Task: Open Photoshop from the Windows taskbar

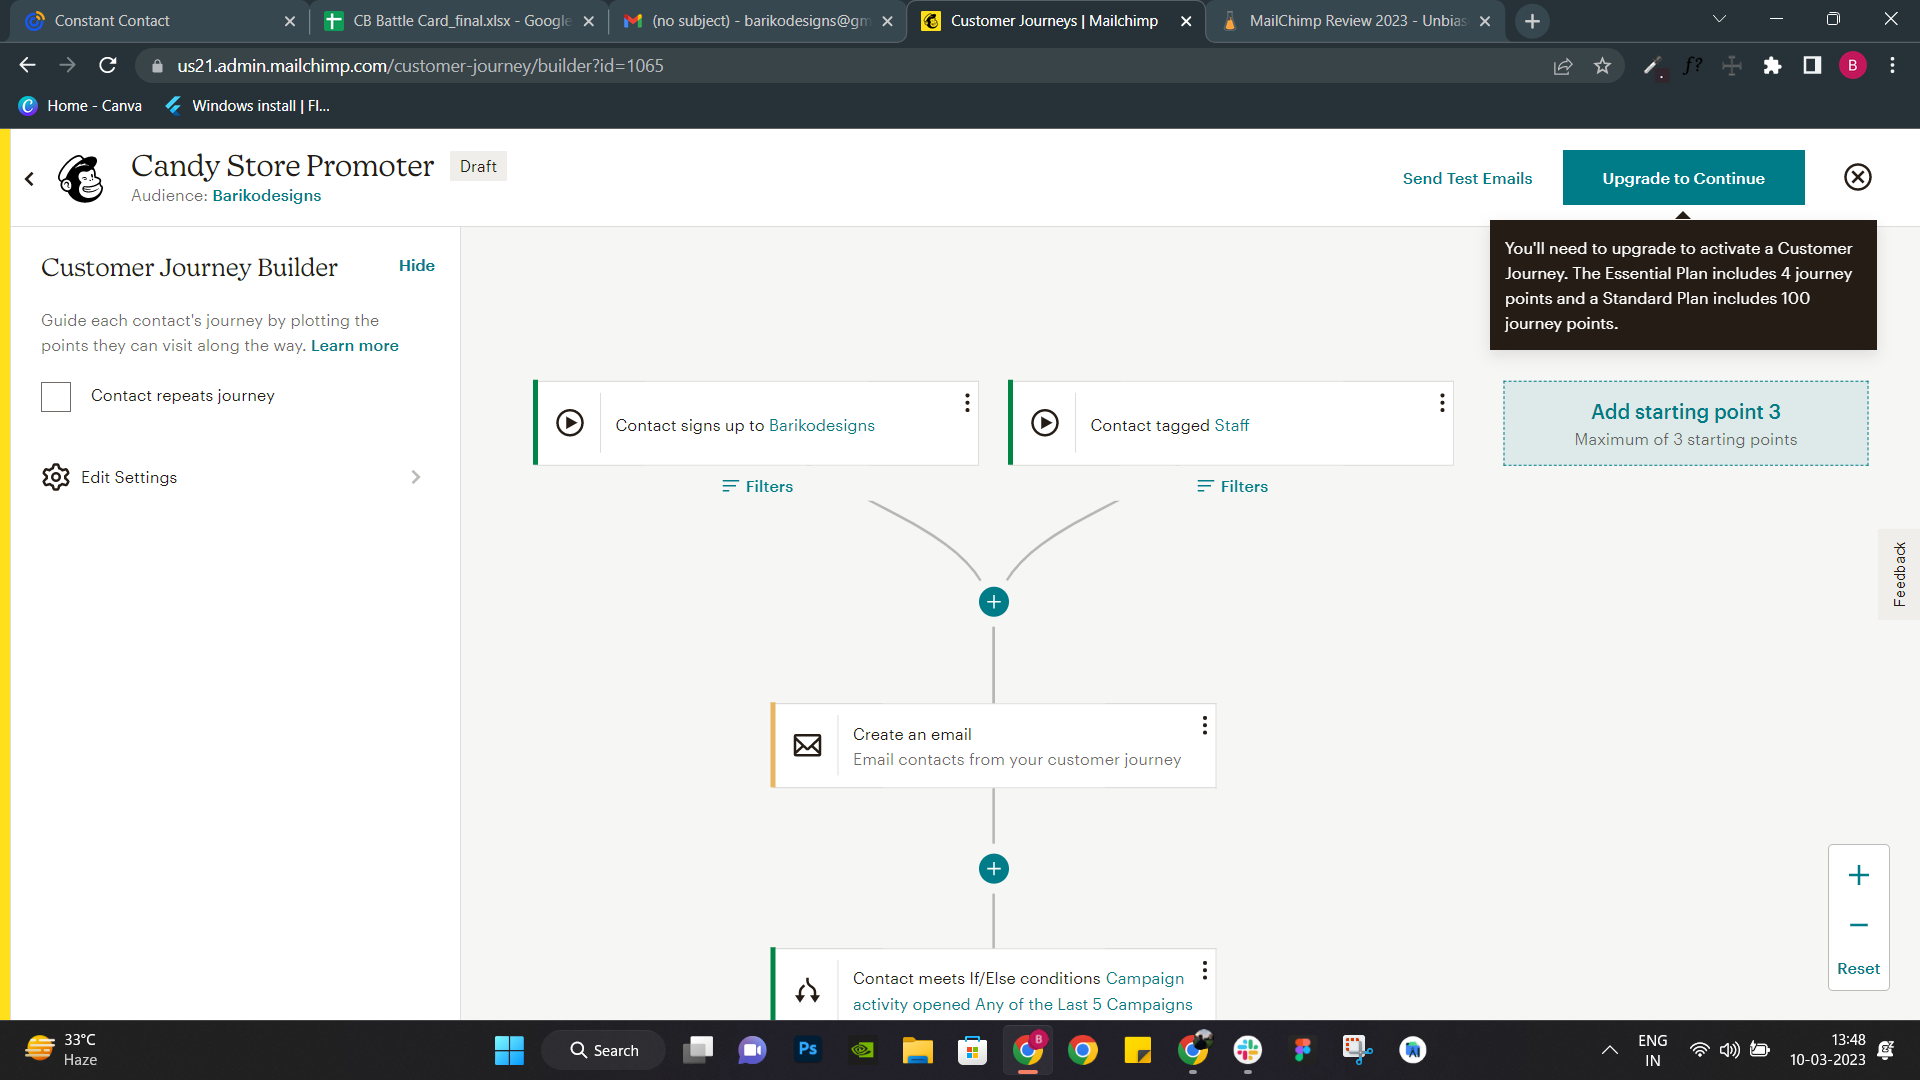Action: point(808,1050)
